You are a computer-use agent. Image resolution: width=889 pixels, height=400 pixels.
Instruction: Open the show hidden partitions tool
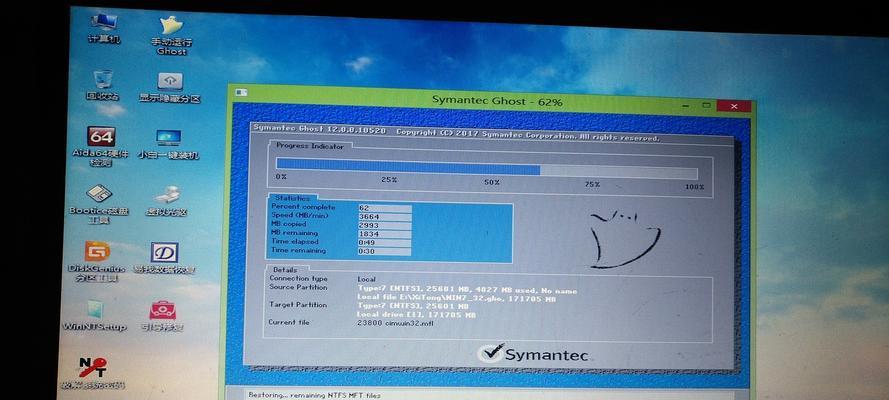[x=170, y=83]
